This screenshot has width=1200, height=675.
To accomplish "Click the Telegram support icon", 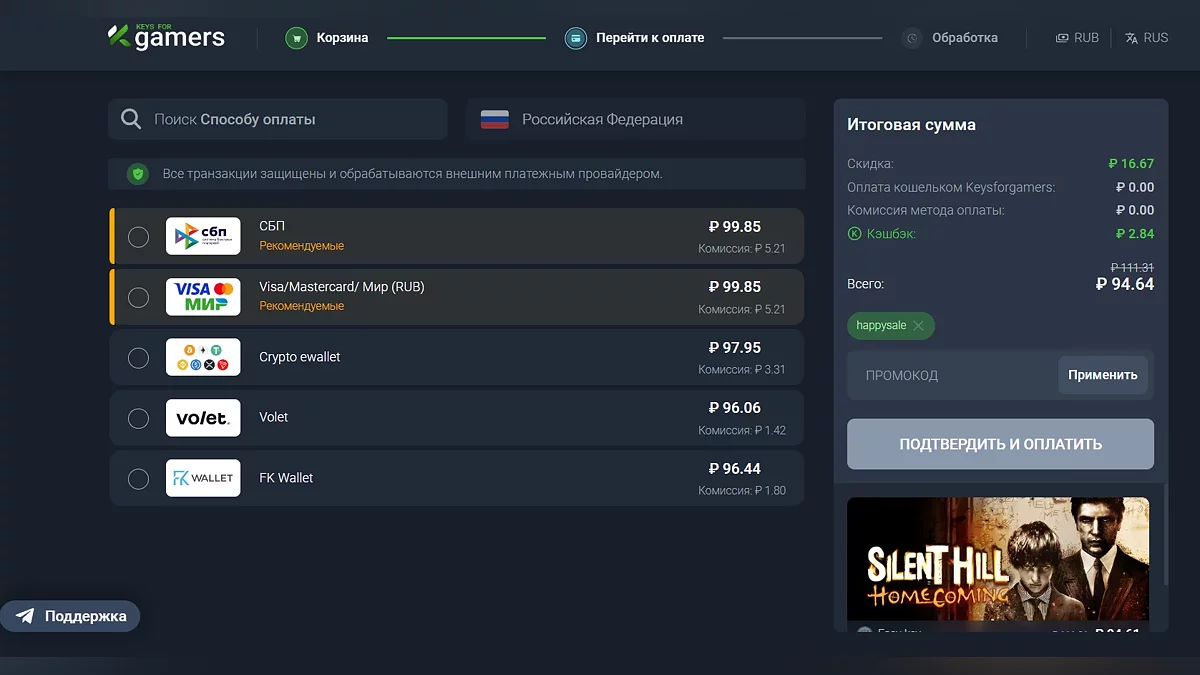I will click(x=25, y=616).
